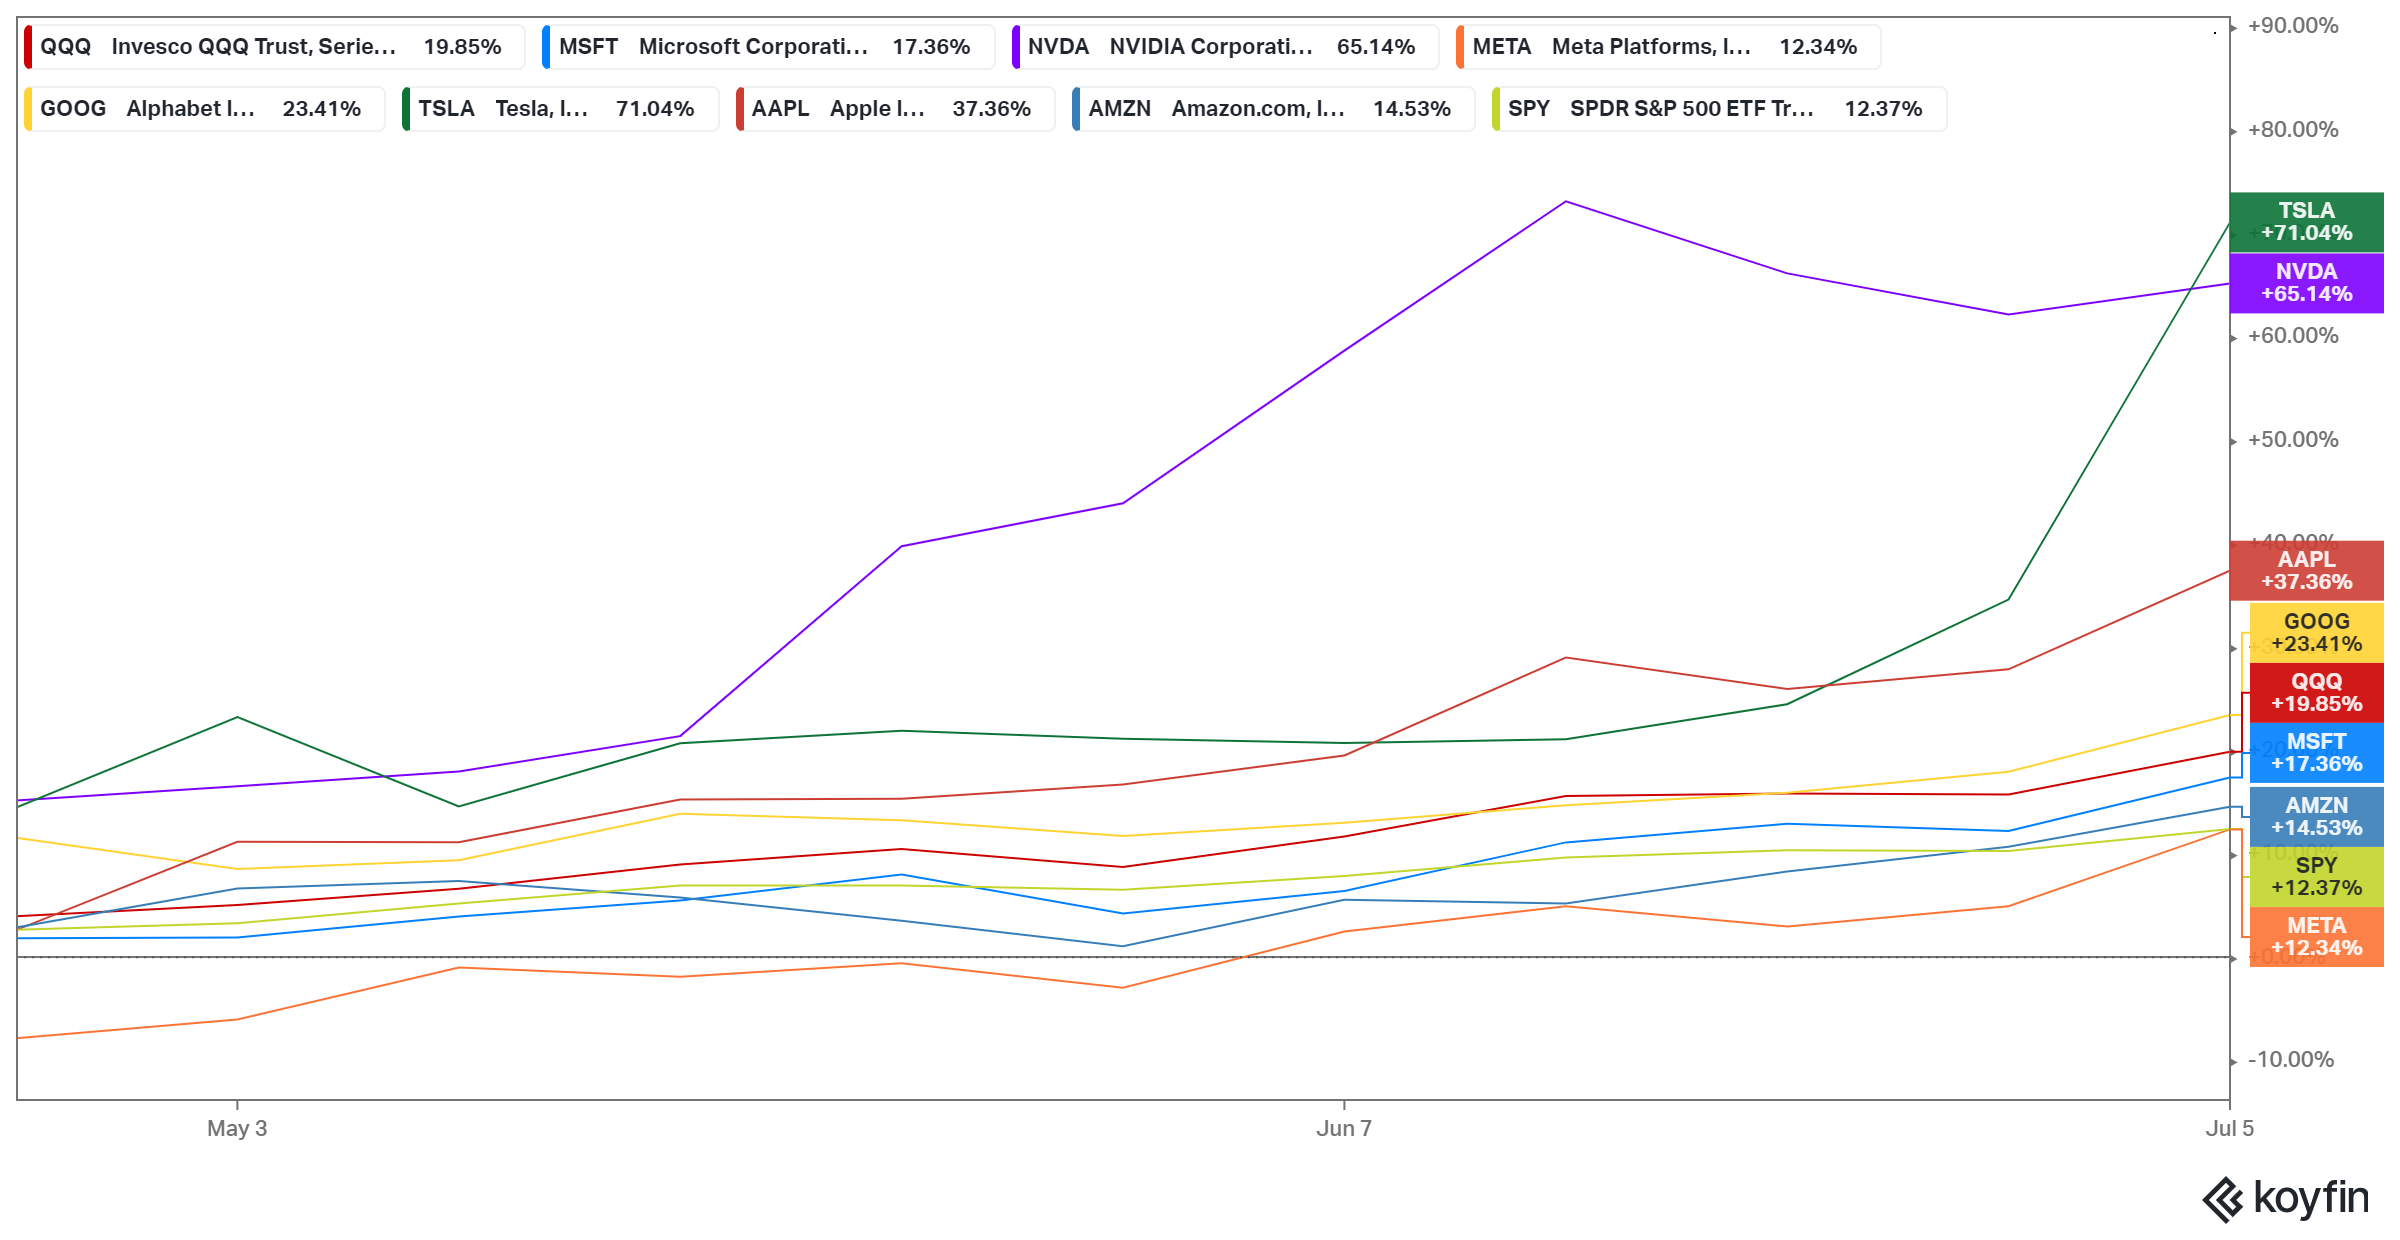
Task: Click the AMZN Amazon.com legend item
Action: (1273, 109)
